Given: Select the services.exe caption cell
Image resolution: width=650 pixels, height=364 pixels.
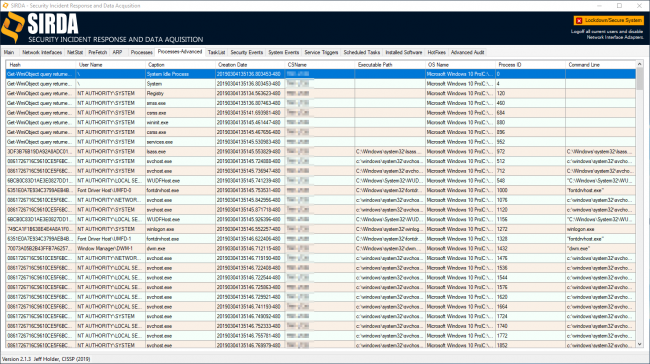Looking at the screenshot, I should click(180, 142).
